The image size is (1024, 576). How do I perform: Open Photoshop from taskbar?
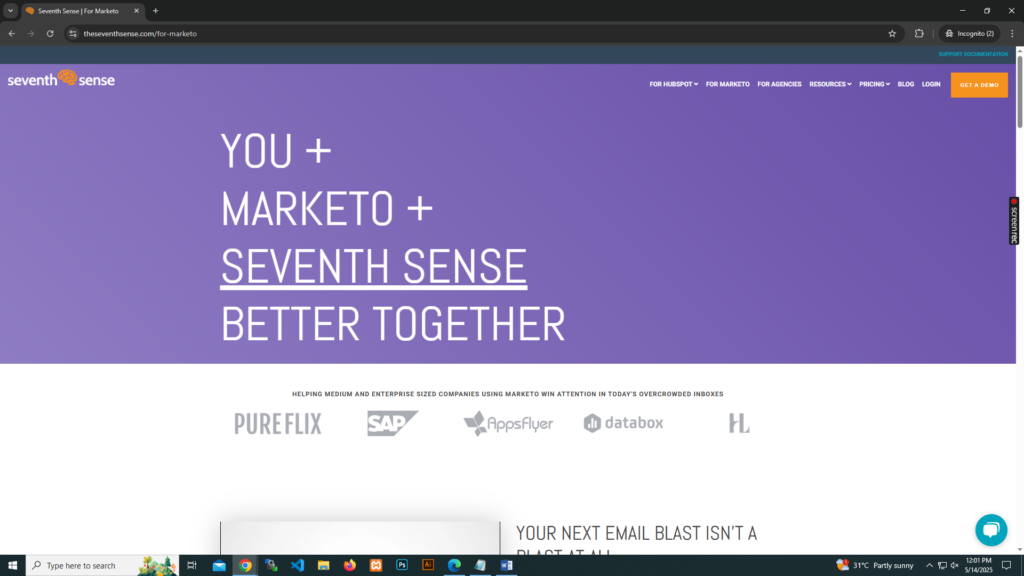pyautogui.click(x=402, y=566)
